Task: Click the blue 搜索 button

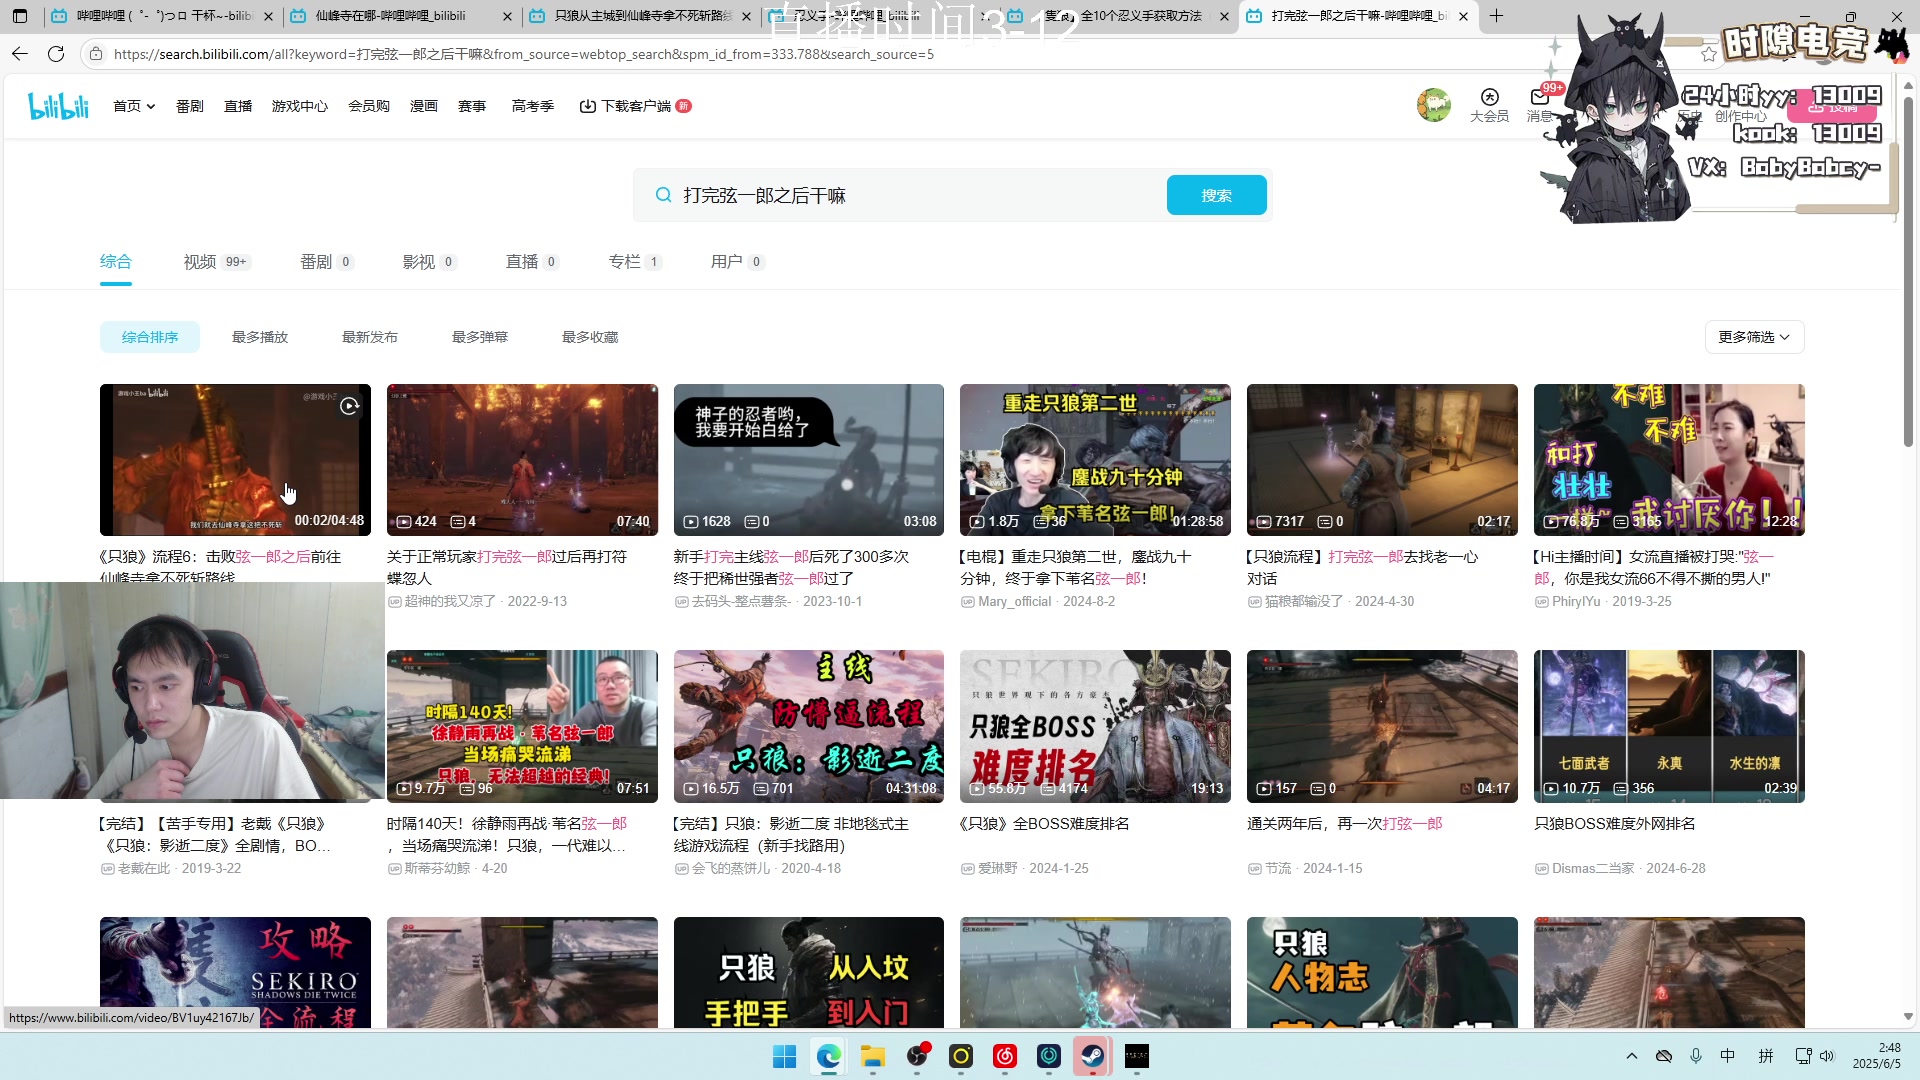Action: [x=1216, y=195]
